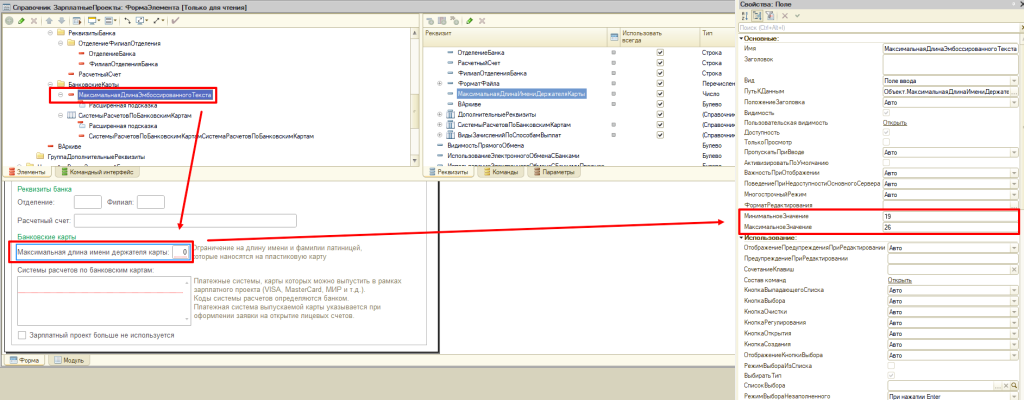Screen dimensions: 1024x400
Task: Check 'Зарплатный проект больше не используется' checkbox
Action: pos(23,335)
